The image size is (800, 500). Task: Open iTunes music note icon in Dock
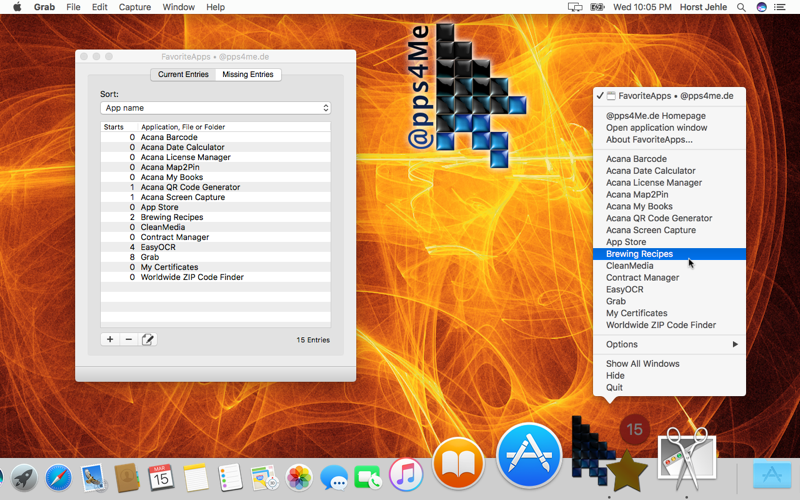(x=406, y=474)
